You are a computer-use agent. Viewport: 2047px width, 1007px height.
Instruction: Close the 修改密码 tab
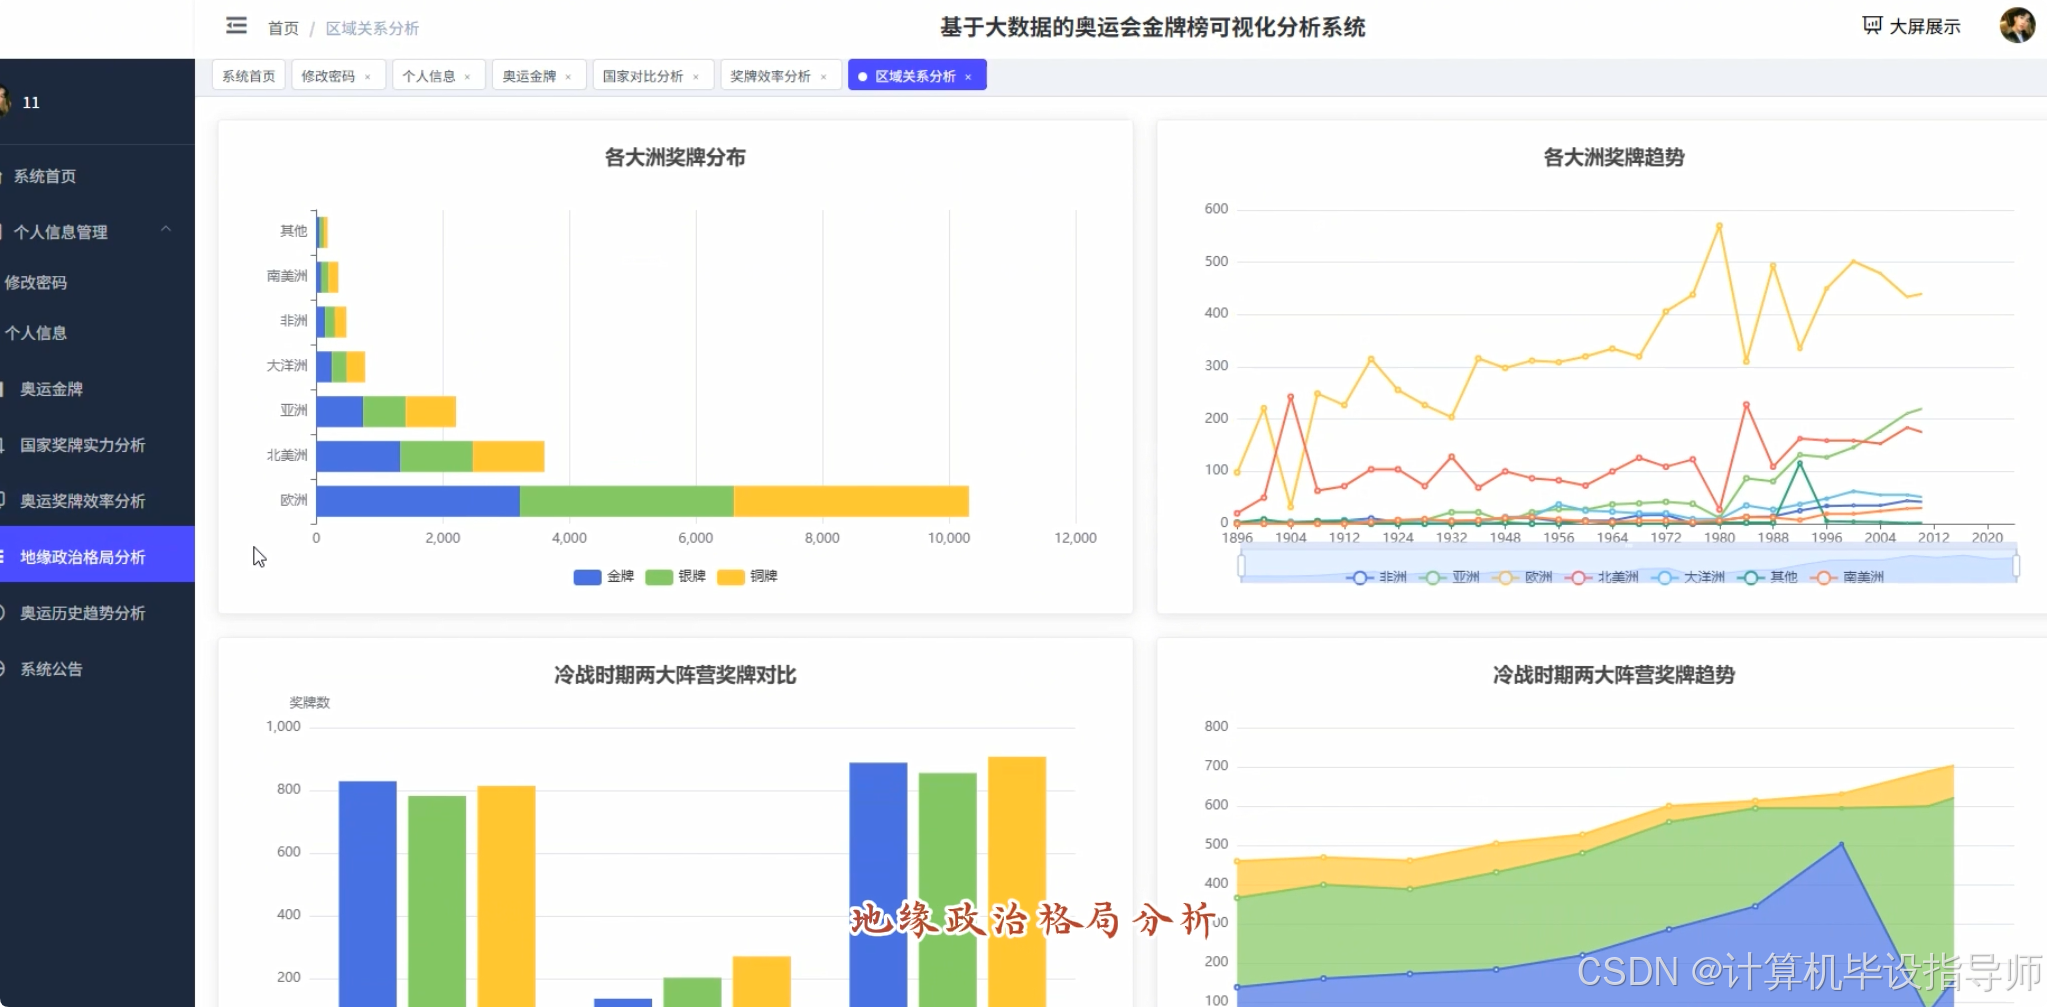click(368, 77)
